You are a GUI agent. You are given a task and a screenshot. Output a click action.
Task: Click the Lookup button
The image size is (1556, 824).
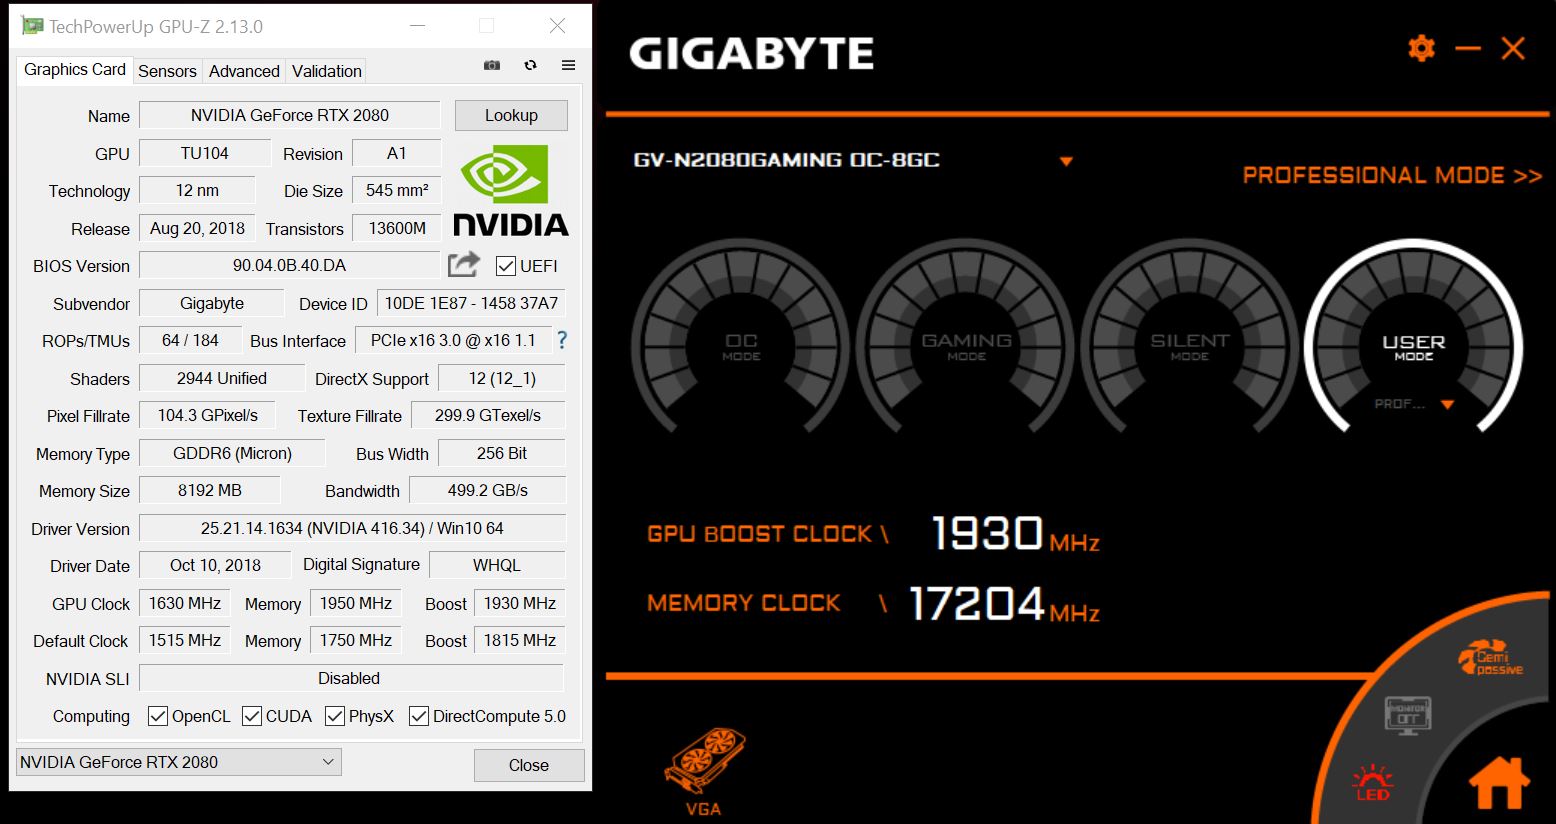511,115
